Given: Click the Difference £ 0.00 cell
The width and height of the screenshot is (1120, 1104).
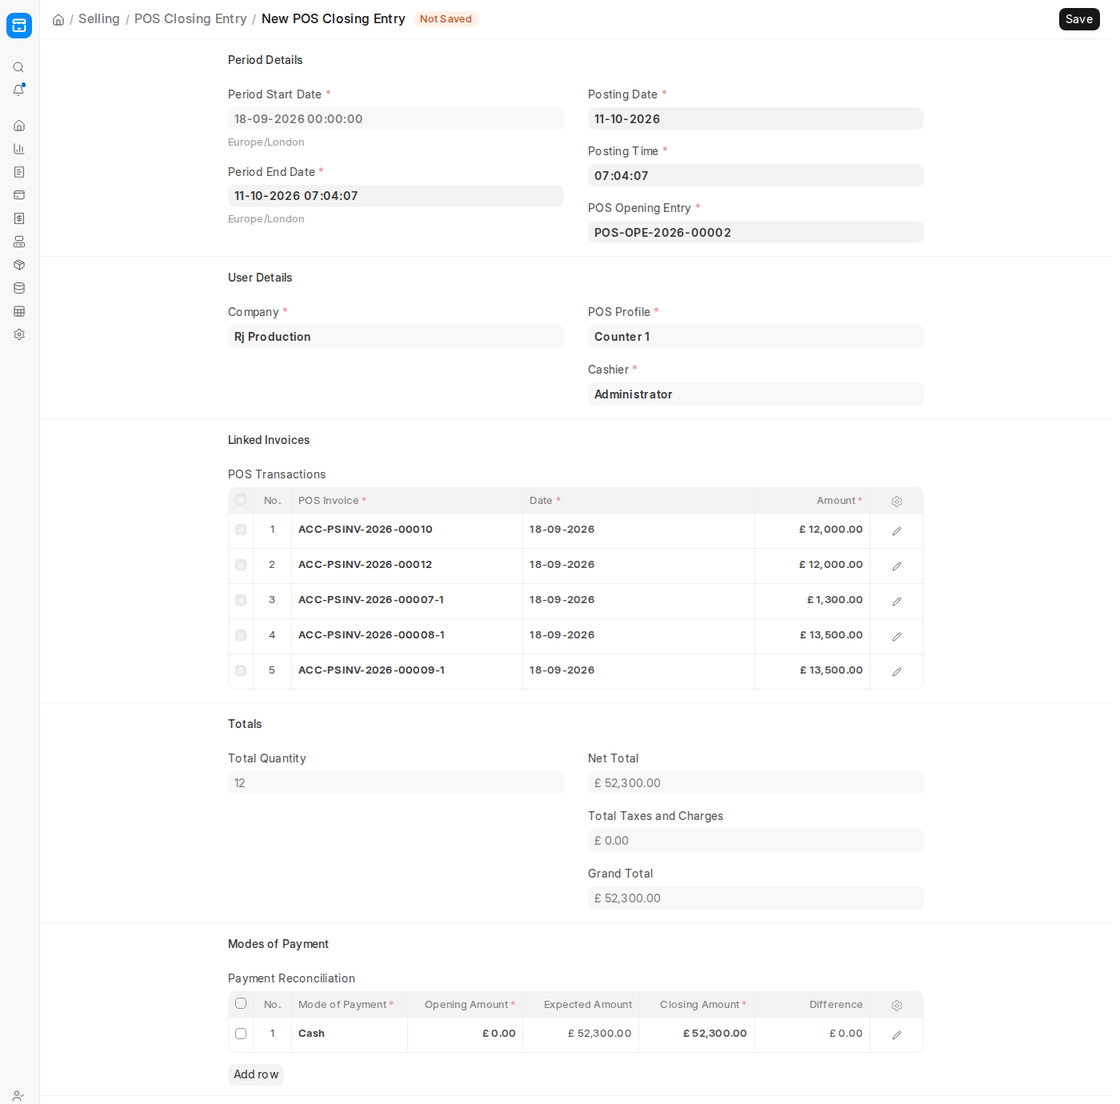Looking at the screenshot, I should point(812,1034).
